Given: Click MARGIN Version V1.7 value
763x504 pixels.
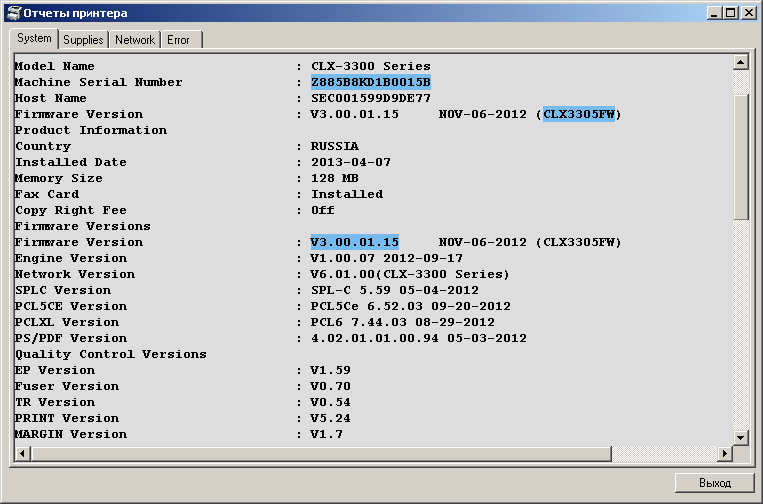Looking at the screenshot, I should click(327, 435).
